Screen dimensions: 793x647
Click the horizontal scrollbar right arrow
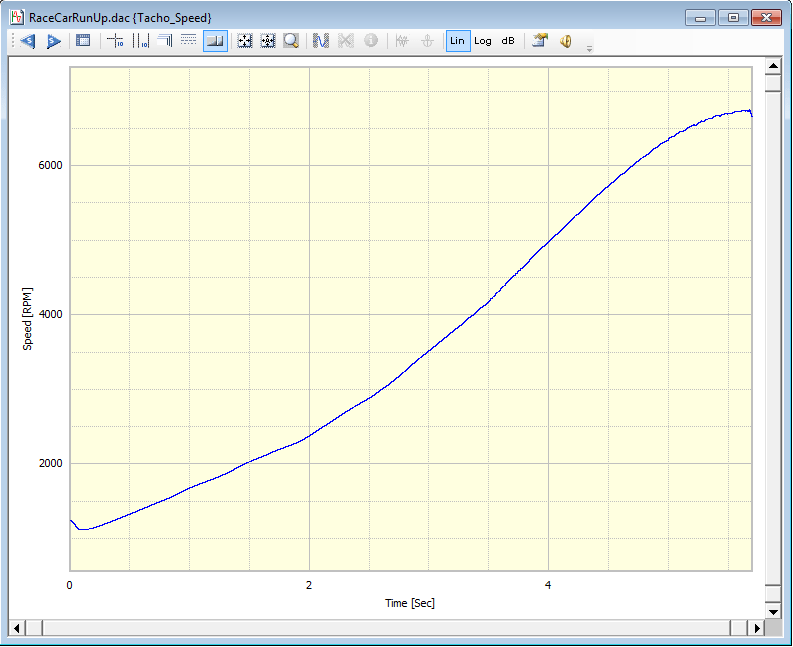[x=757, y=628]
